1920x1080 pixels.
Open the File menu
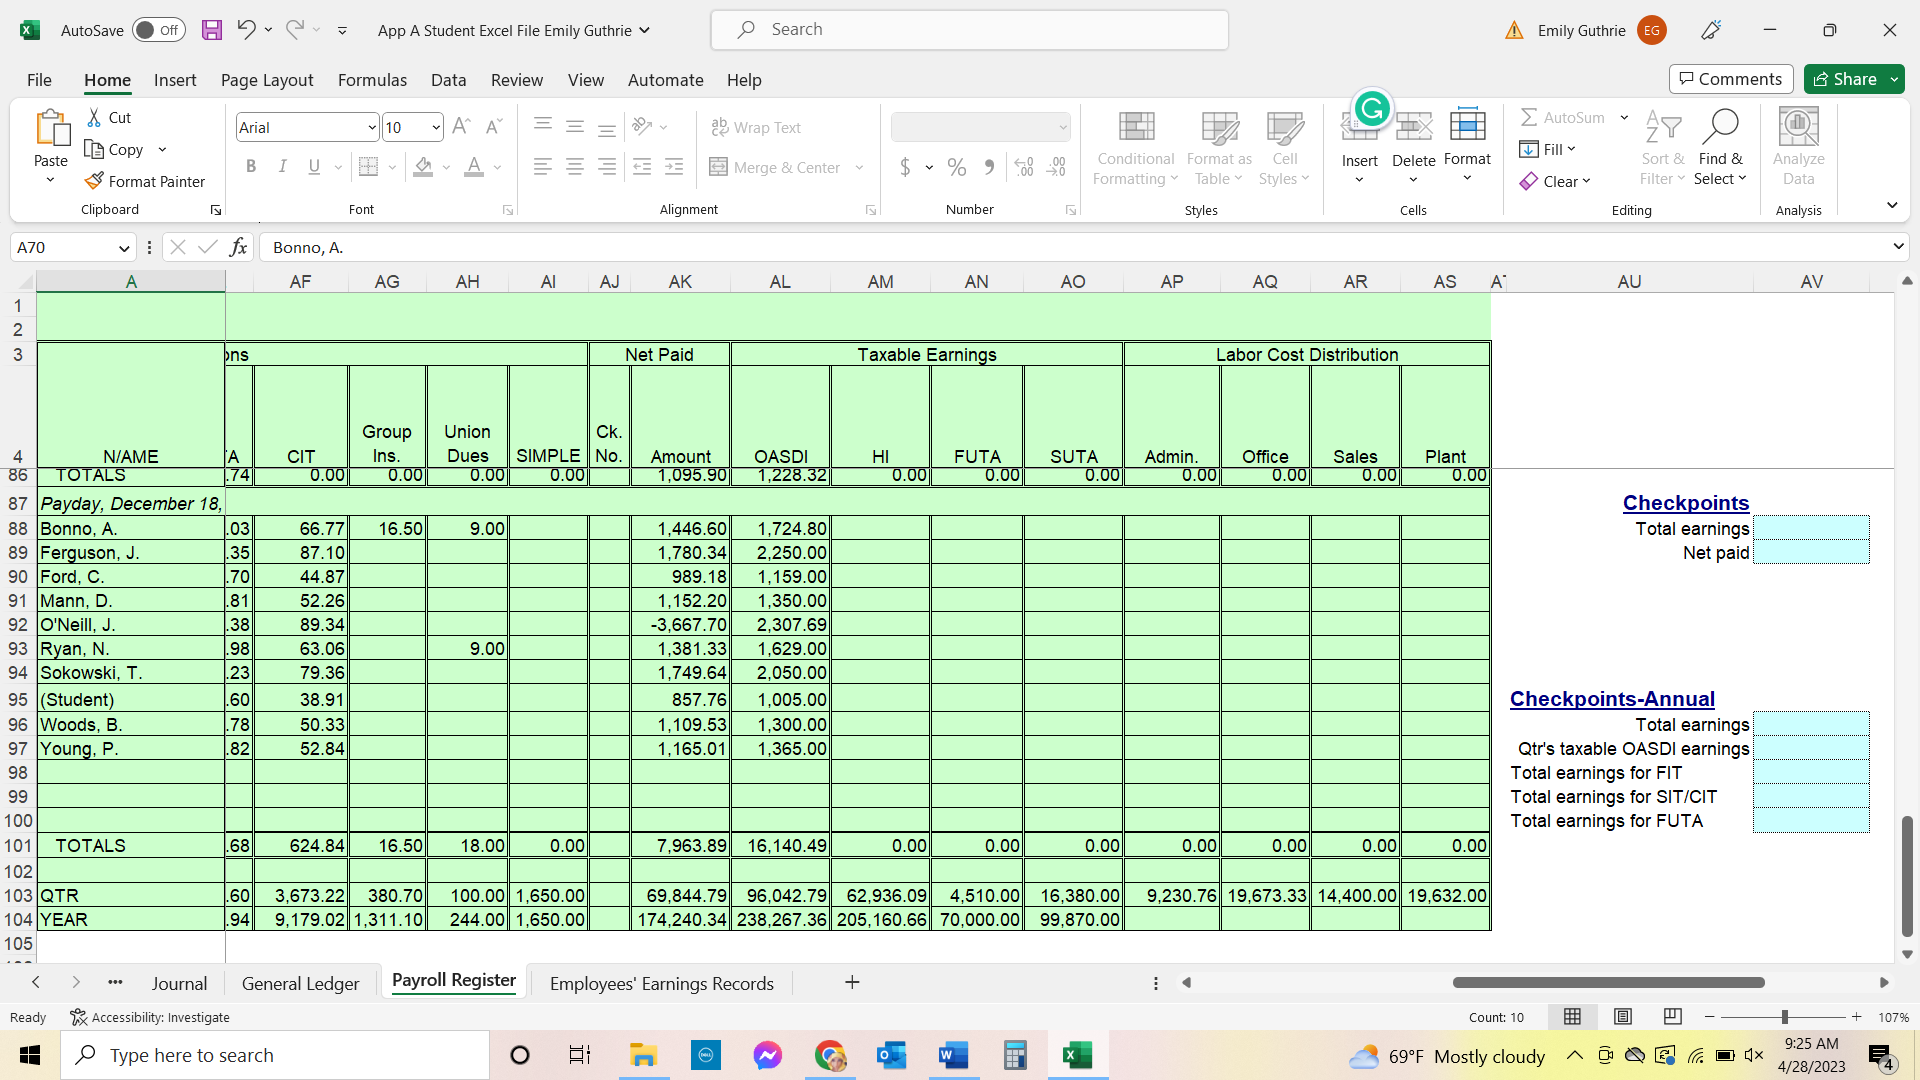pyautogui.click(x=39, y=80)
